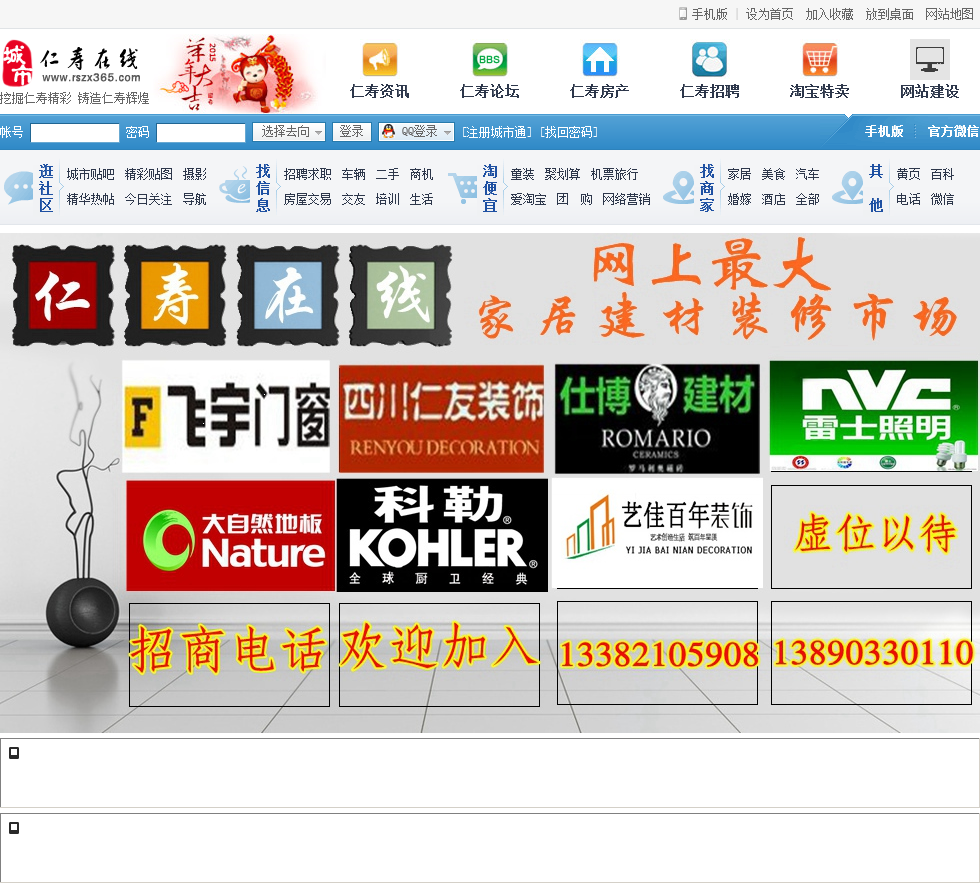Viewport: 980px width, 891px height.
Task: Click 放到桌面 in the top bar
Action: point(889,14)
